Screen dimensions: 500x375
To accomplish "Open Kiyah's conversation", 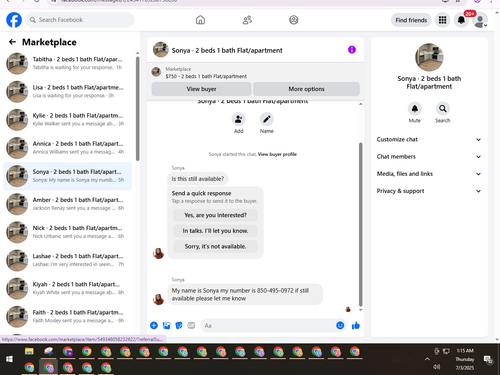I will pos(67,288).
